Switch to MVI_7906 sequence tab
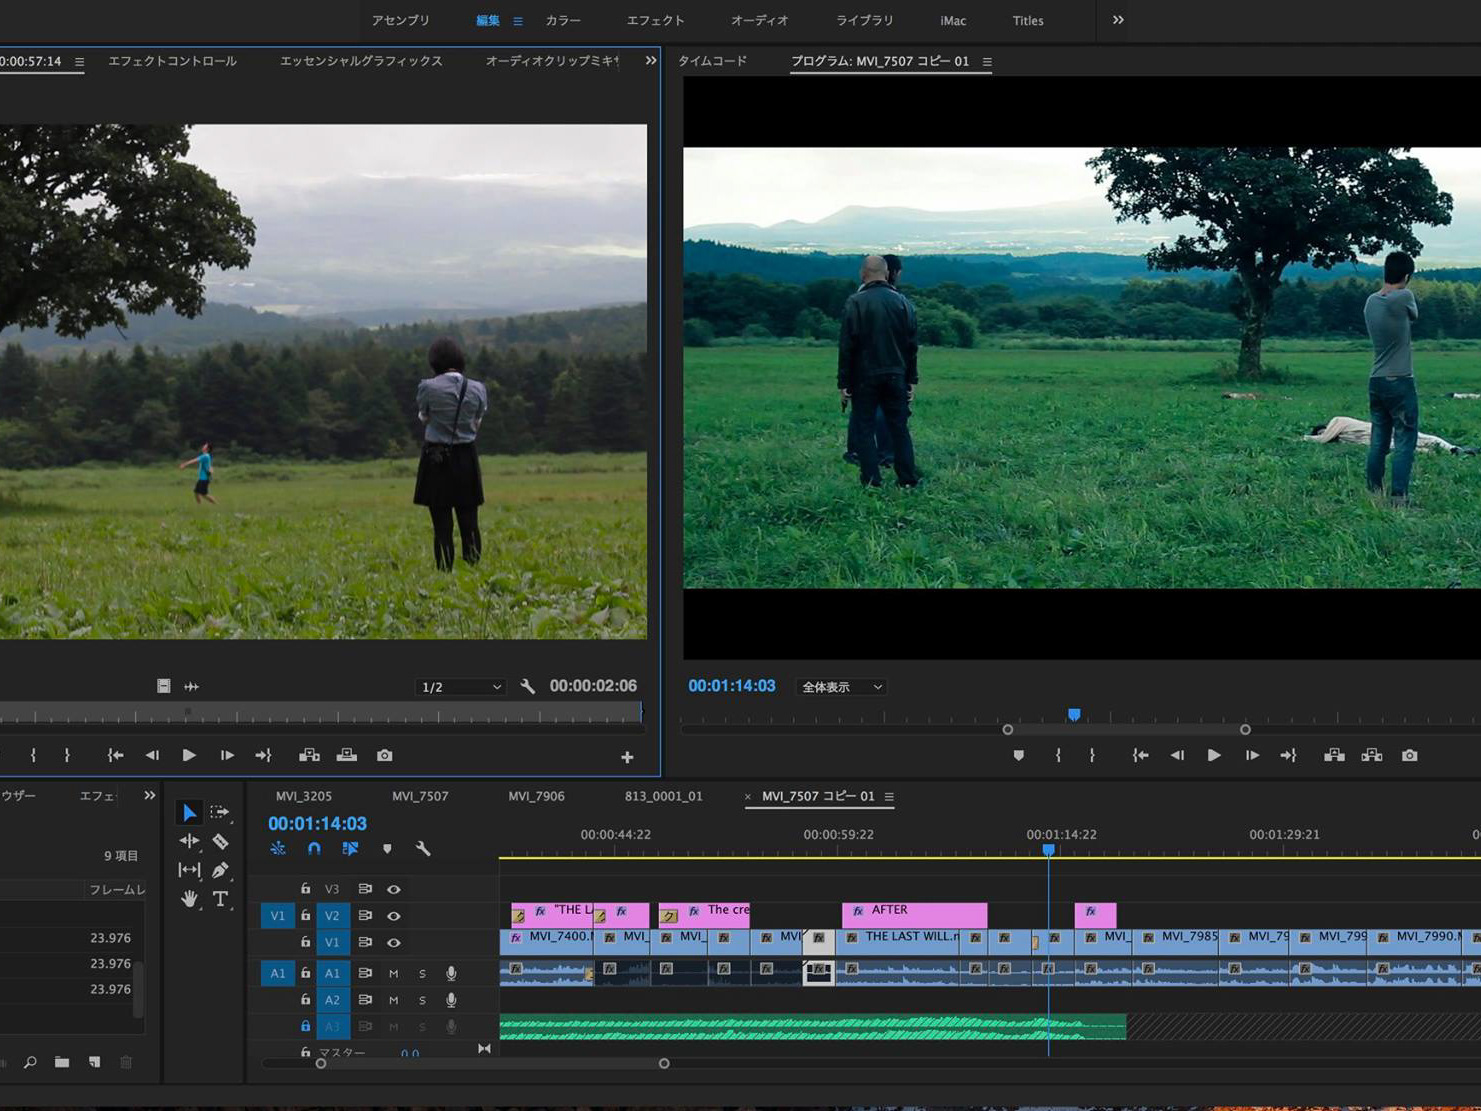The width and height of the screenshot is (1481, 1111). tap(536, 796)
